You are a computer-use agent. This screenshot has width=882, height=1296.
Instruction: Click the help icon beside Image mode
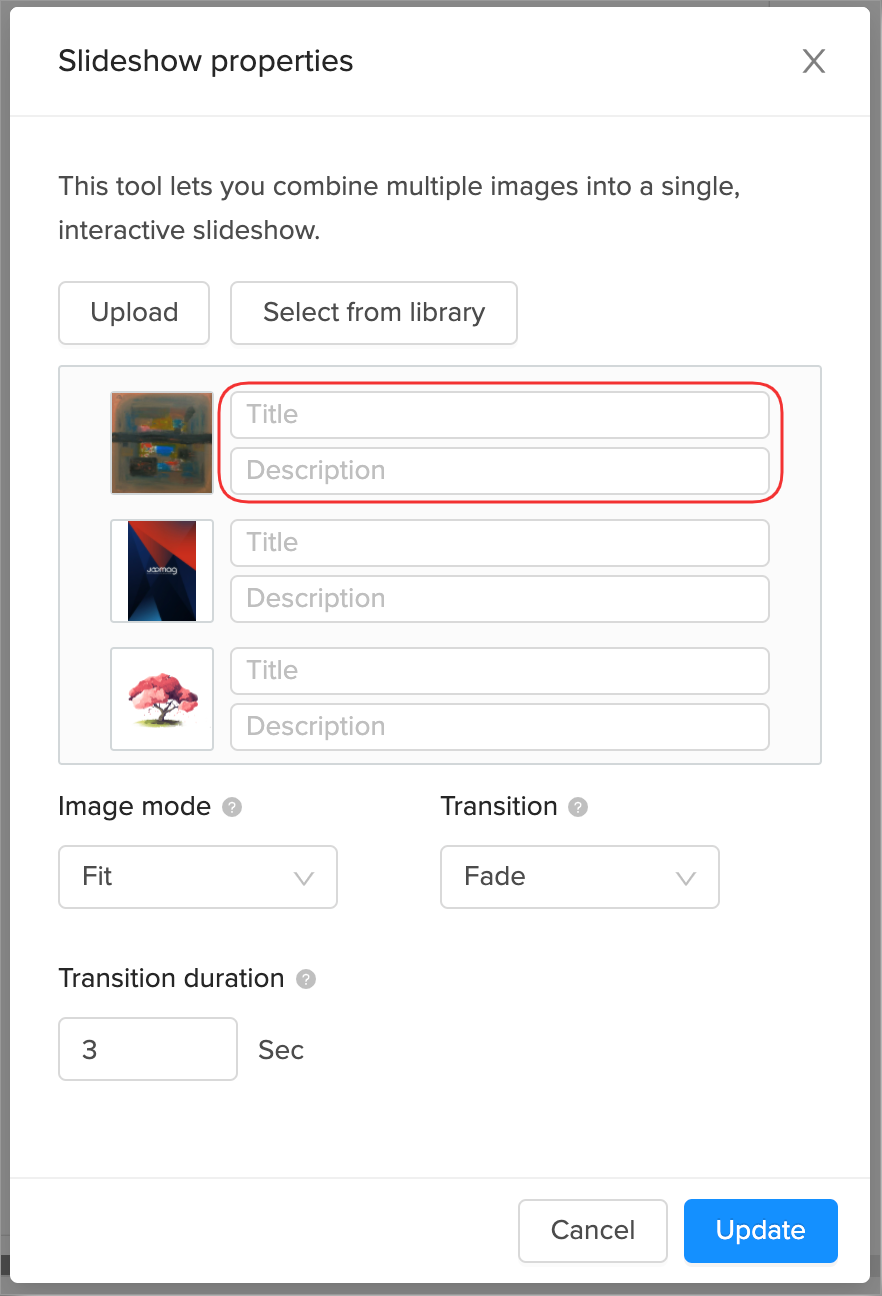tap(232, 807)
